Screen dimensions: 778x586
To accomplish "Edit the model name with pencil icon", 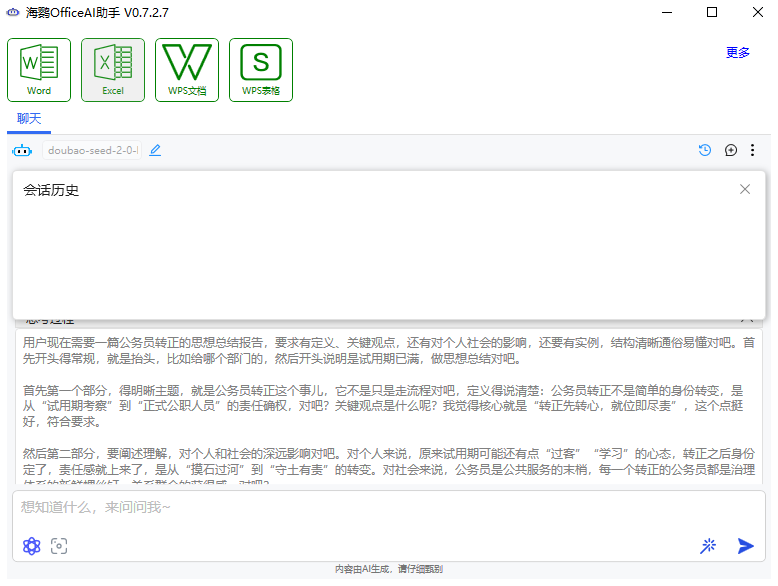I will click(x=155, y=150).
